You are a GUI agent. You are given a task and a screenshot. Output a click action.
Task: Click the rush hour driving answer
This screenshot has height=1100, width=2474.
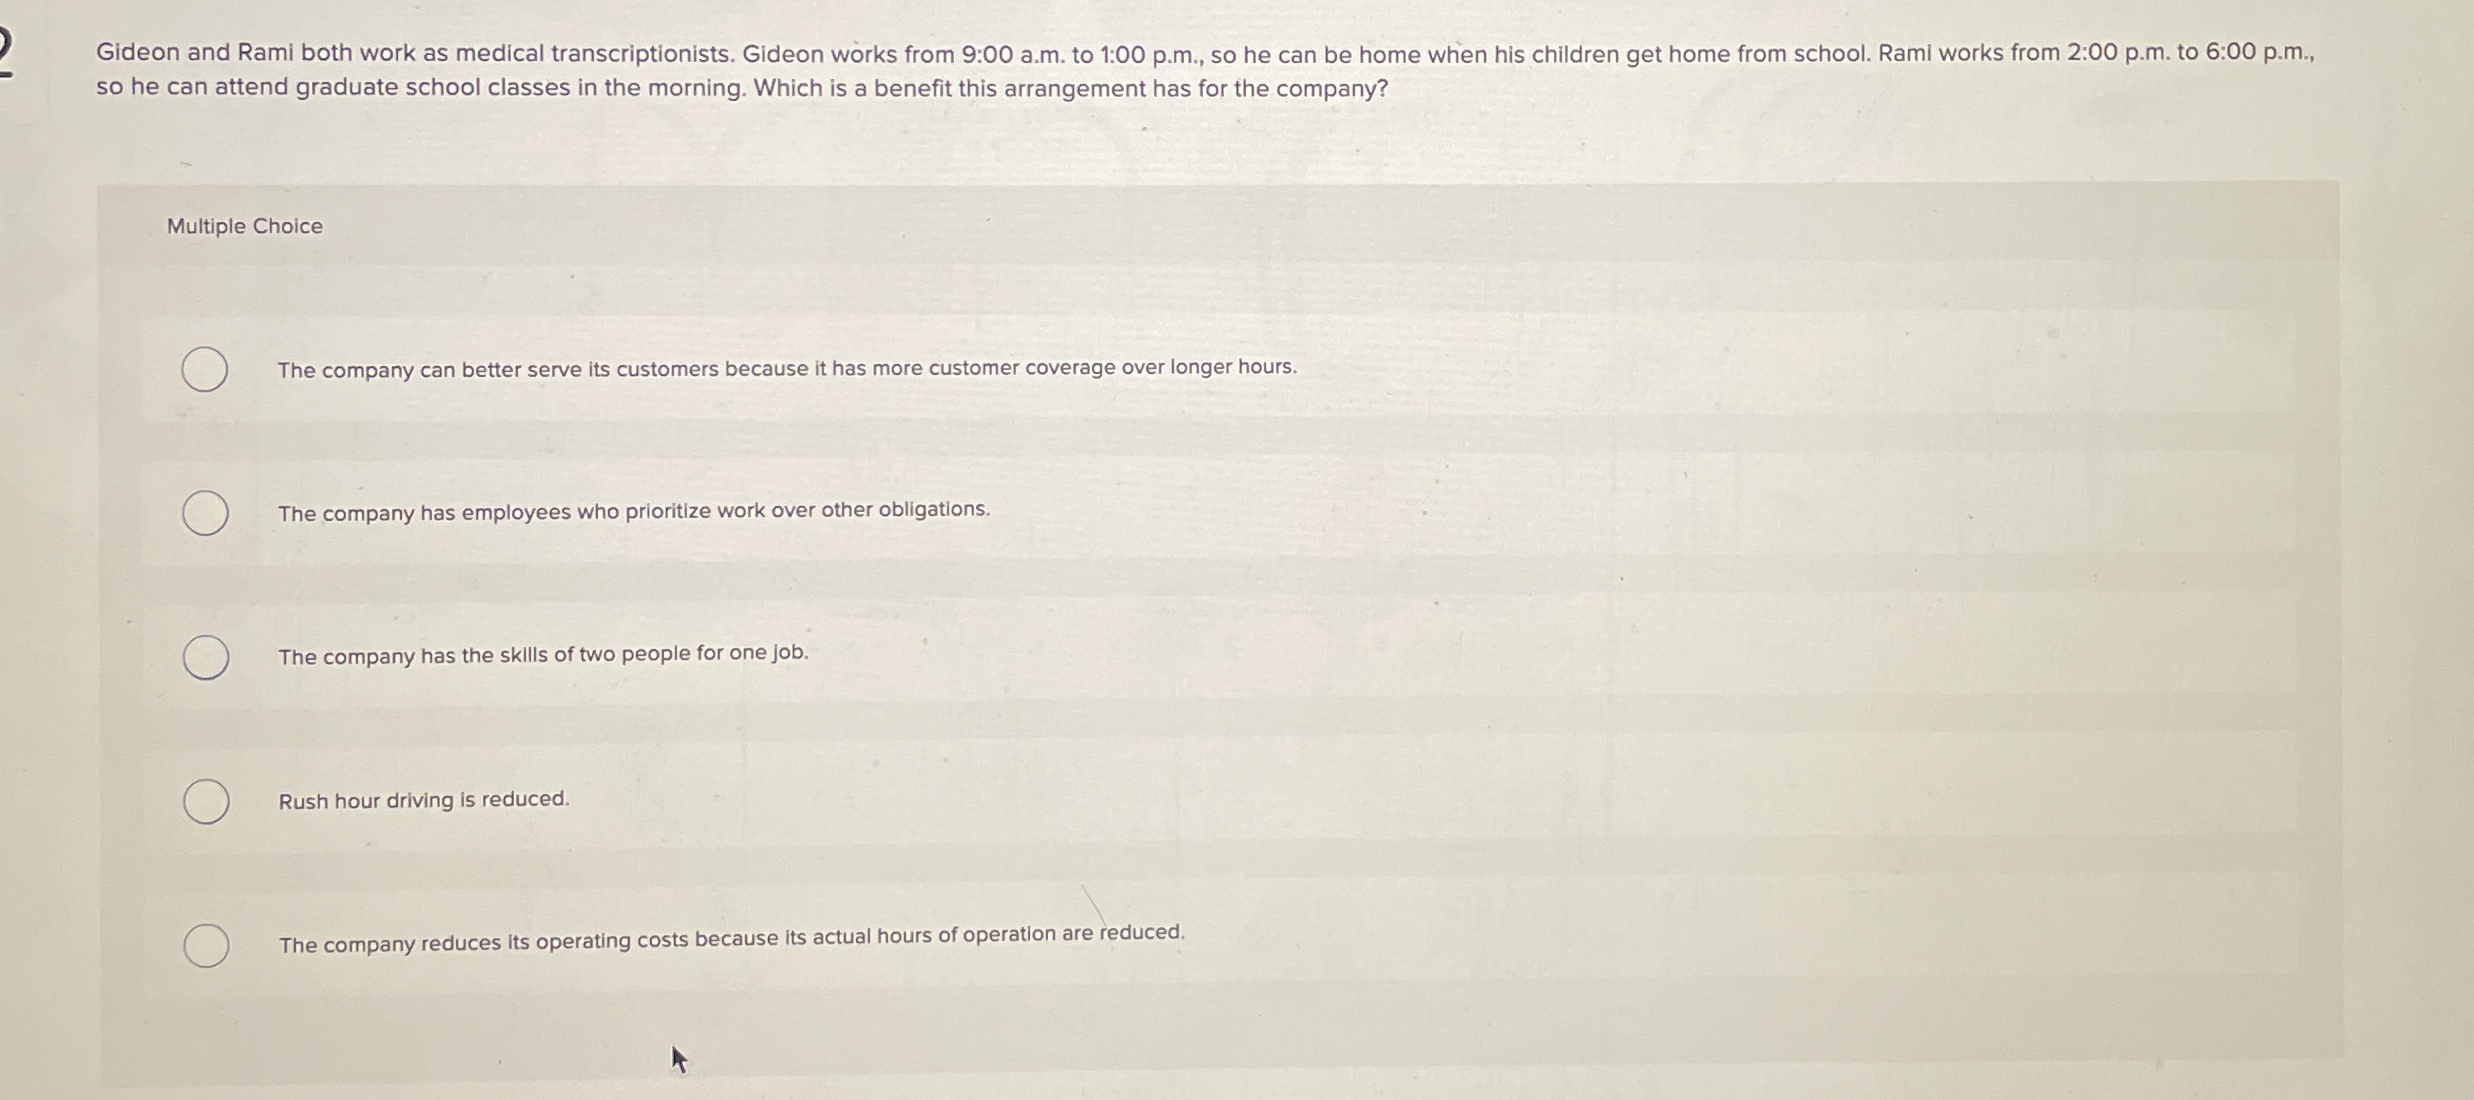(423, 800)
